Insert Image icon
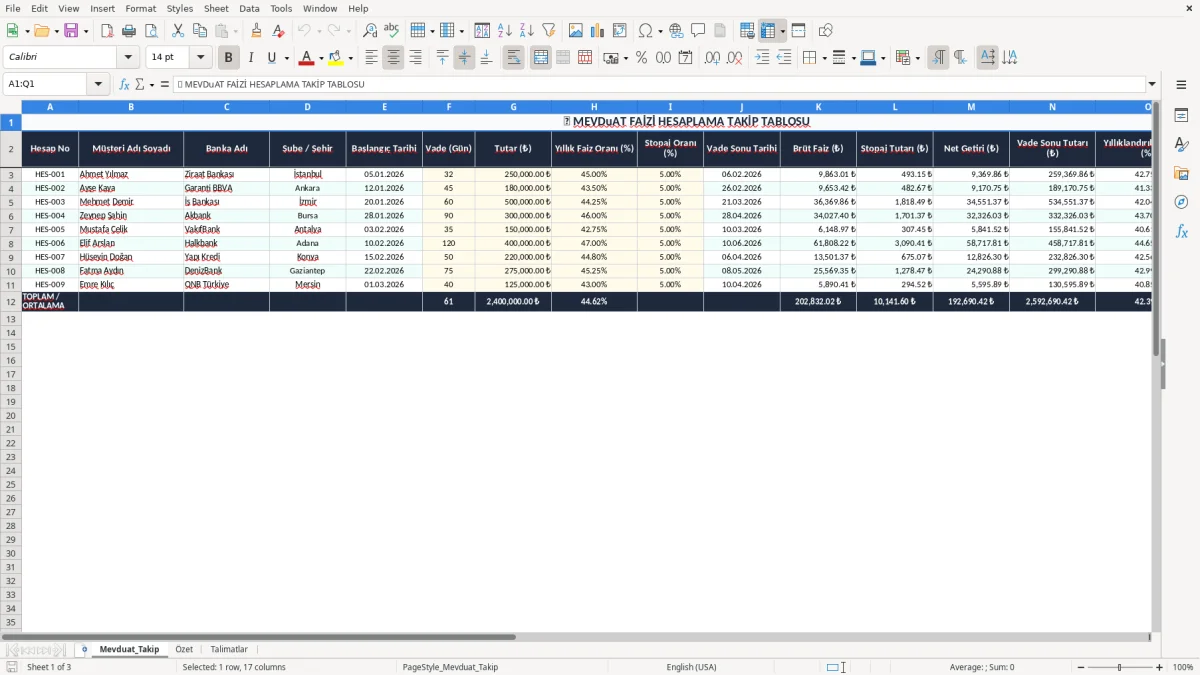Viewport: 1200px width, 675px height. click(x=576, y=31)
